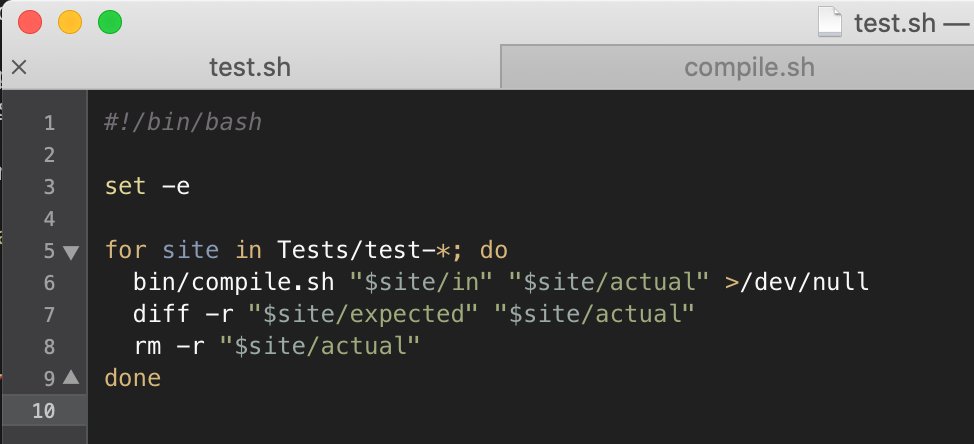Click line number 6 in the gutter
The width and height of the screenshot is (974, 444).
(49, 283)
